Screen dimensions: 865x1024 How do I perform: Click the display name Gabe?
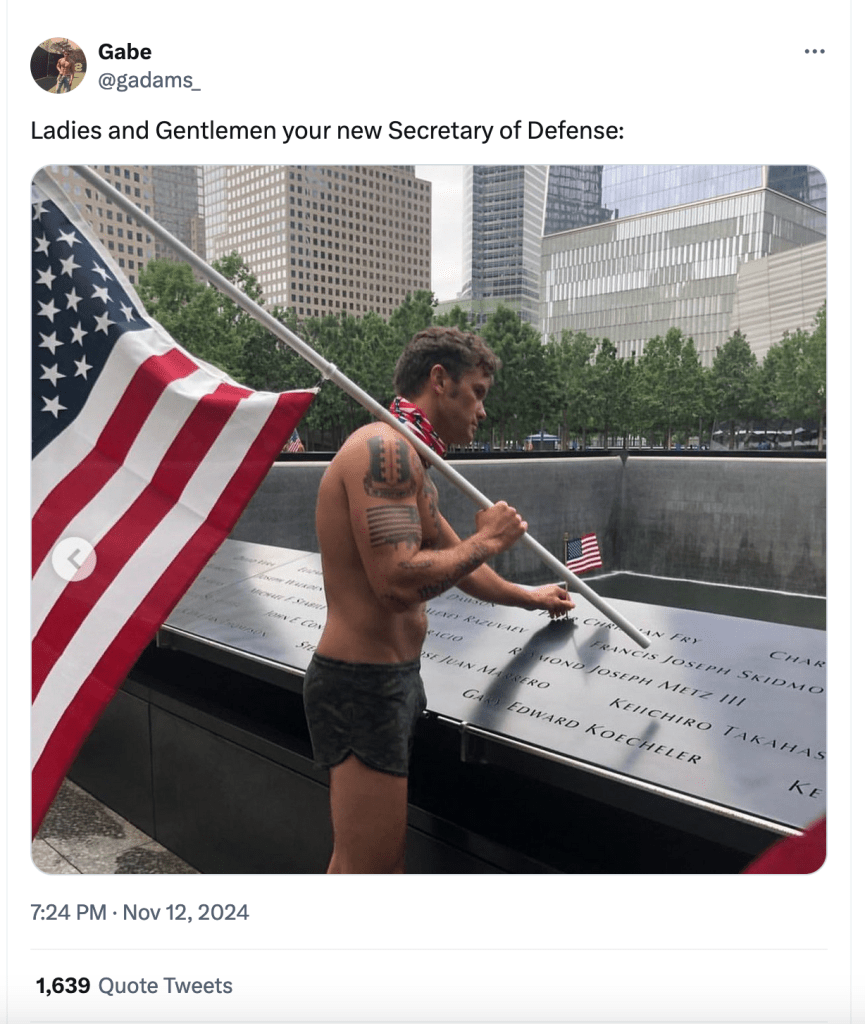tap(125, 51)
